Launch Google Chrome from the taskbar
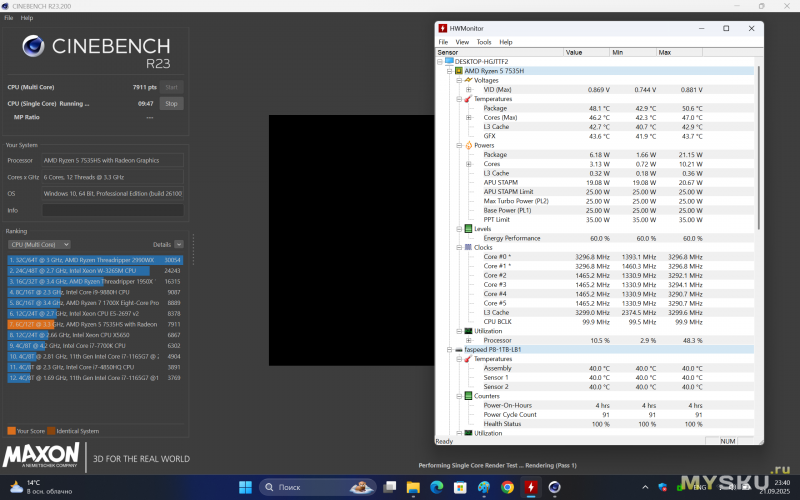The image size is (800, 500). click(x=507, y=487)
